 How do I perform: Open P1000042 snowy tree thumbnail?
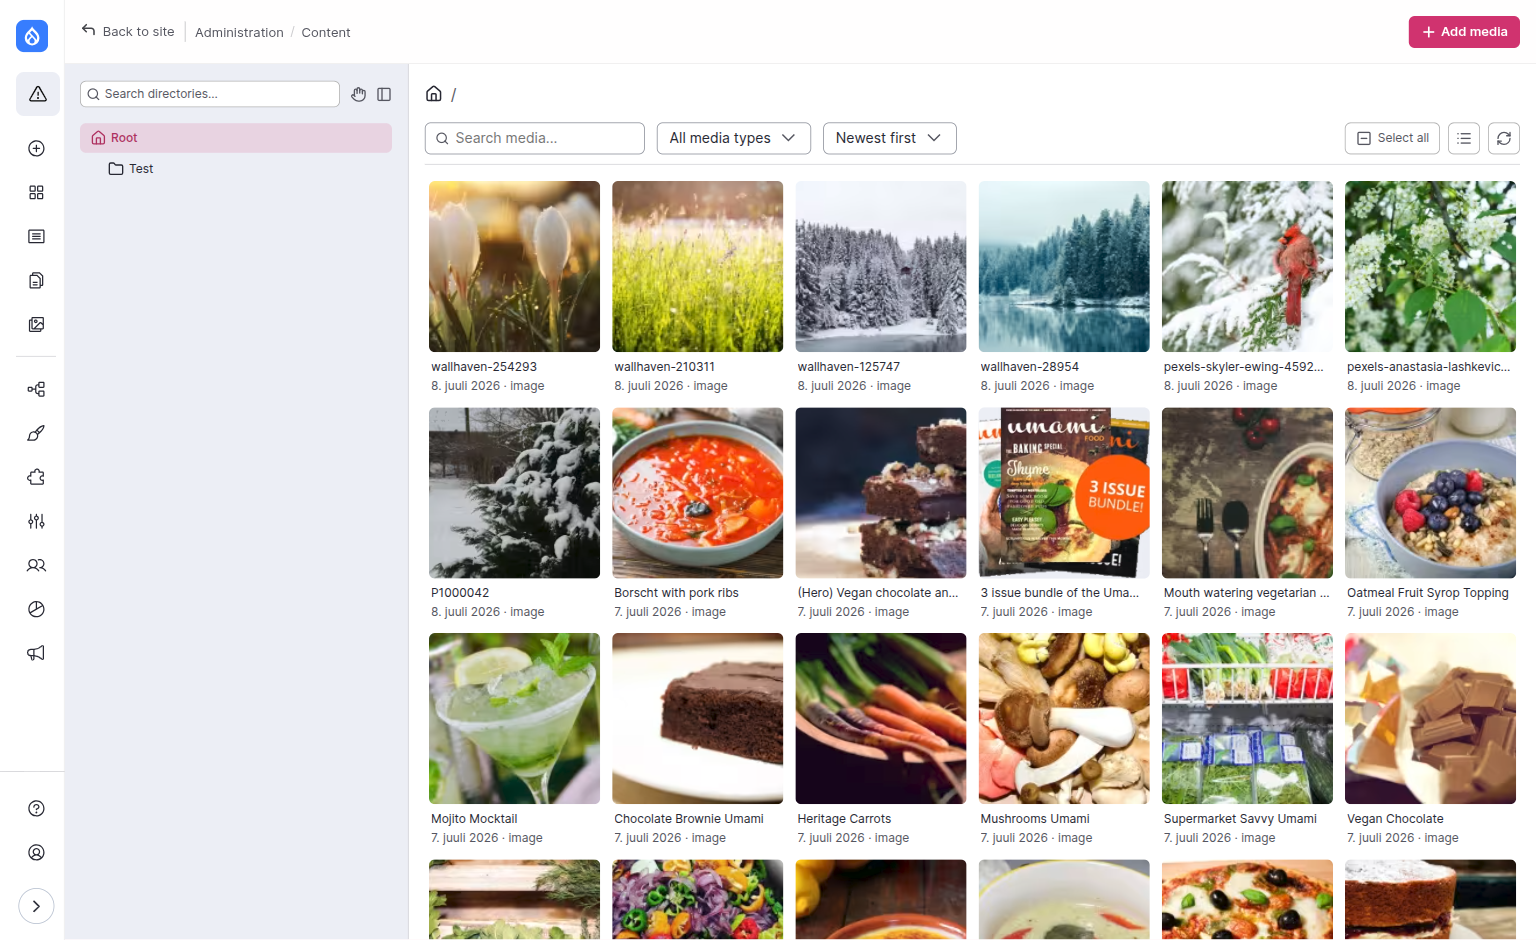[514, 492]
